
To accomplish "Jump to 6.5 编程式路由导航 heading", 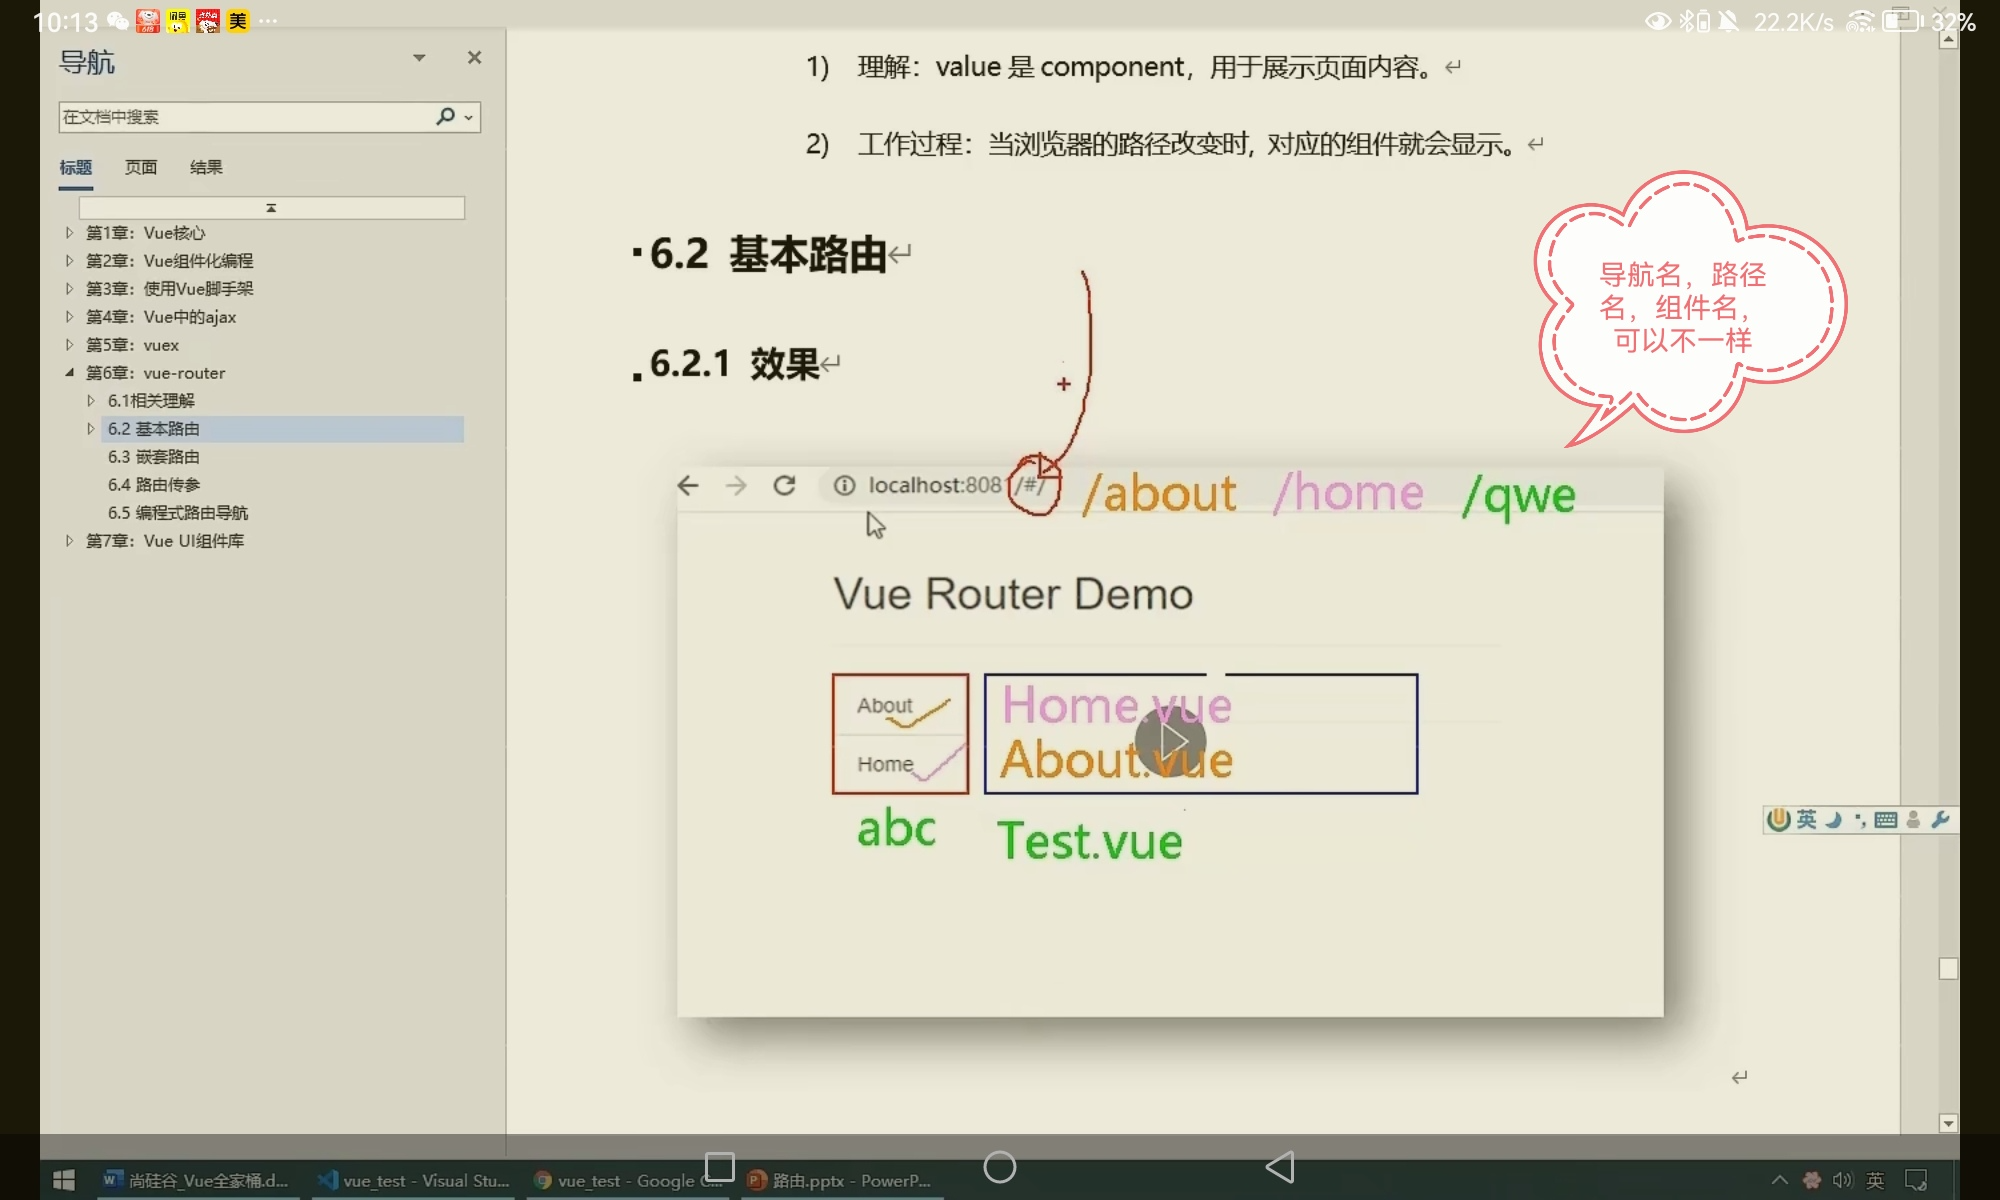I will point(178,513).
